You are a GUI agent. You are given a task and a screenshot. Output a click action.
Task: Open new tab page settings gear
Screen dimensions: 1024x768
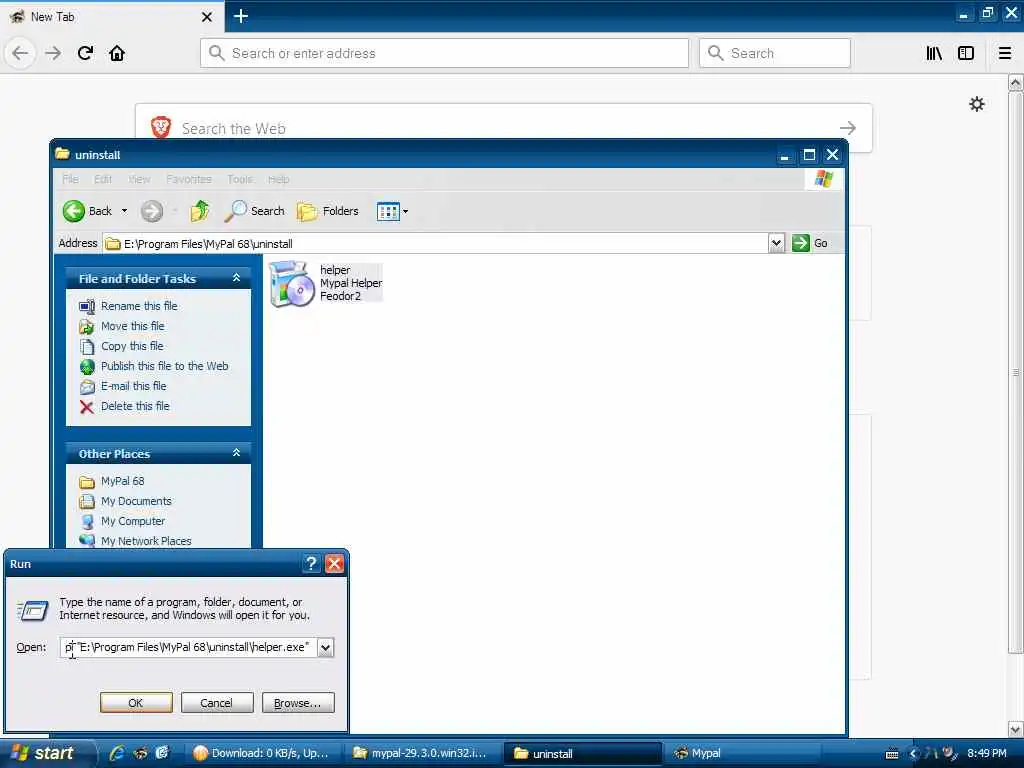click(x=976, y=104)
